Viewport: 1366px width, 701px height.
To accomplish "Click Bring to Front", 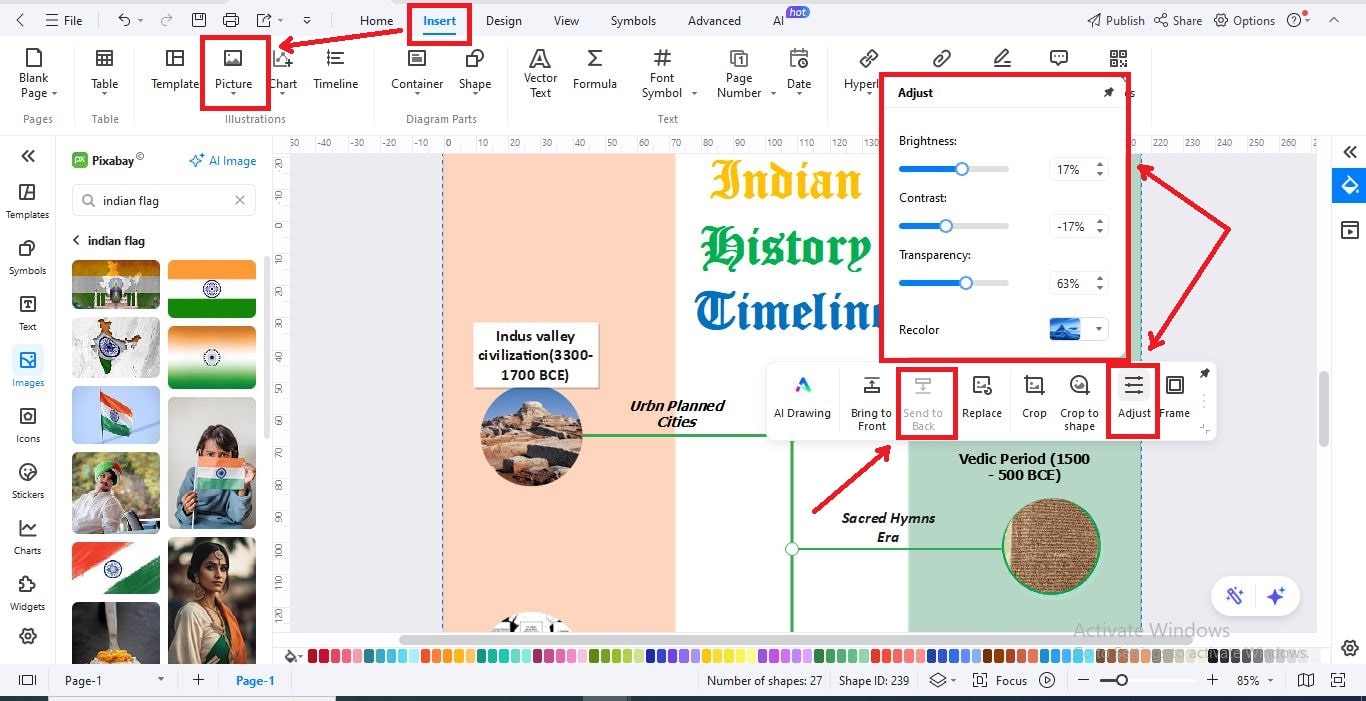I will pyautogui.click(x=871, y=404).
